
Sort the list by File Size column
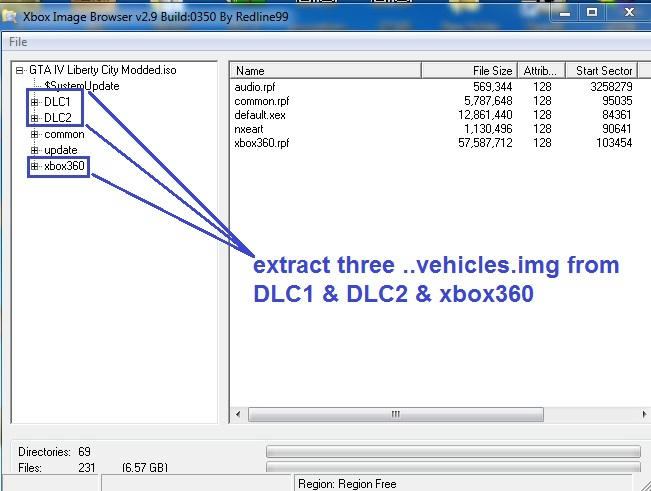[x=468, y=71]
